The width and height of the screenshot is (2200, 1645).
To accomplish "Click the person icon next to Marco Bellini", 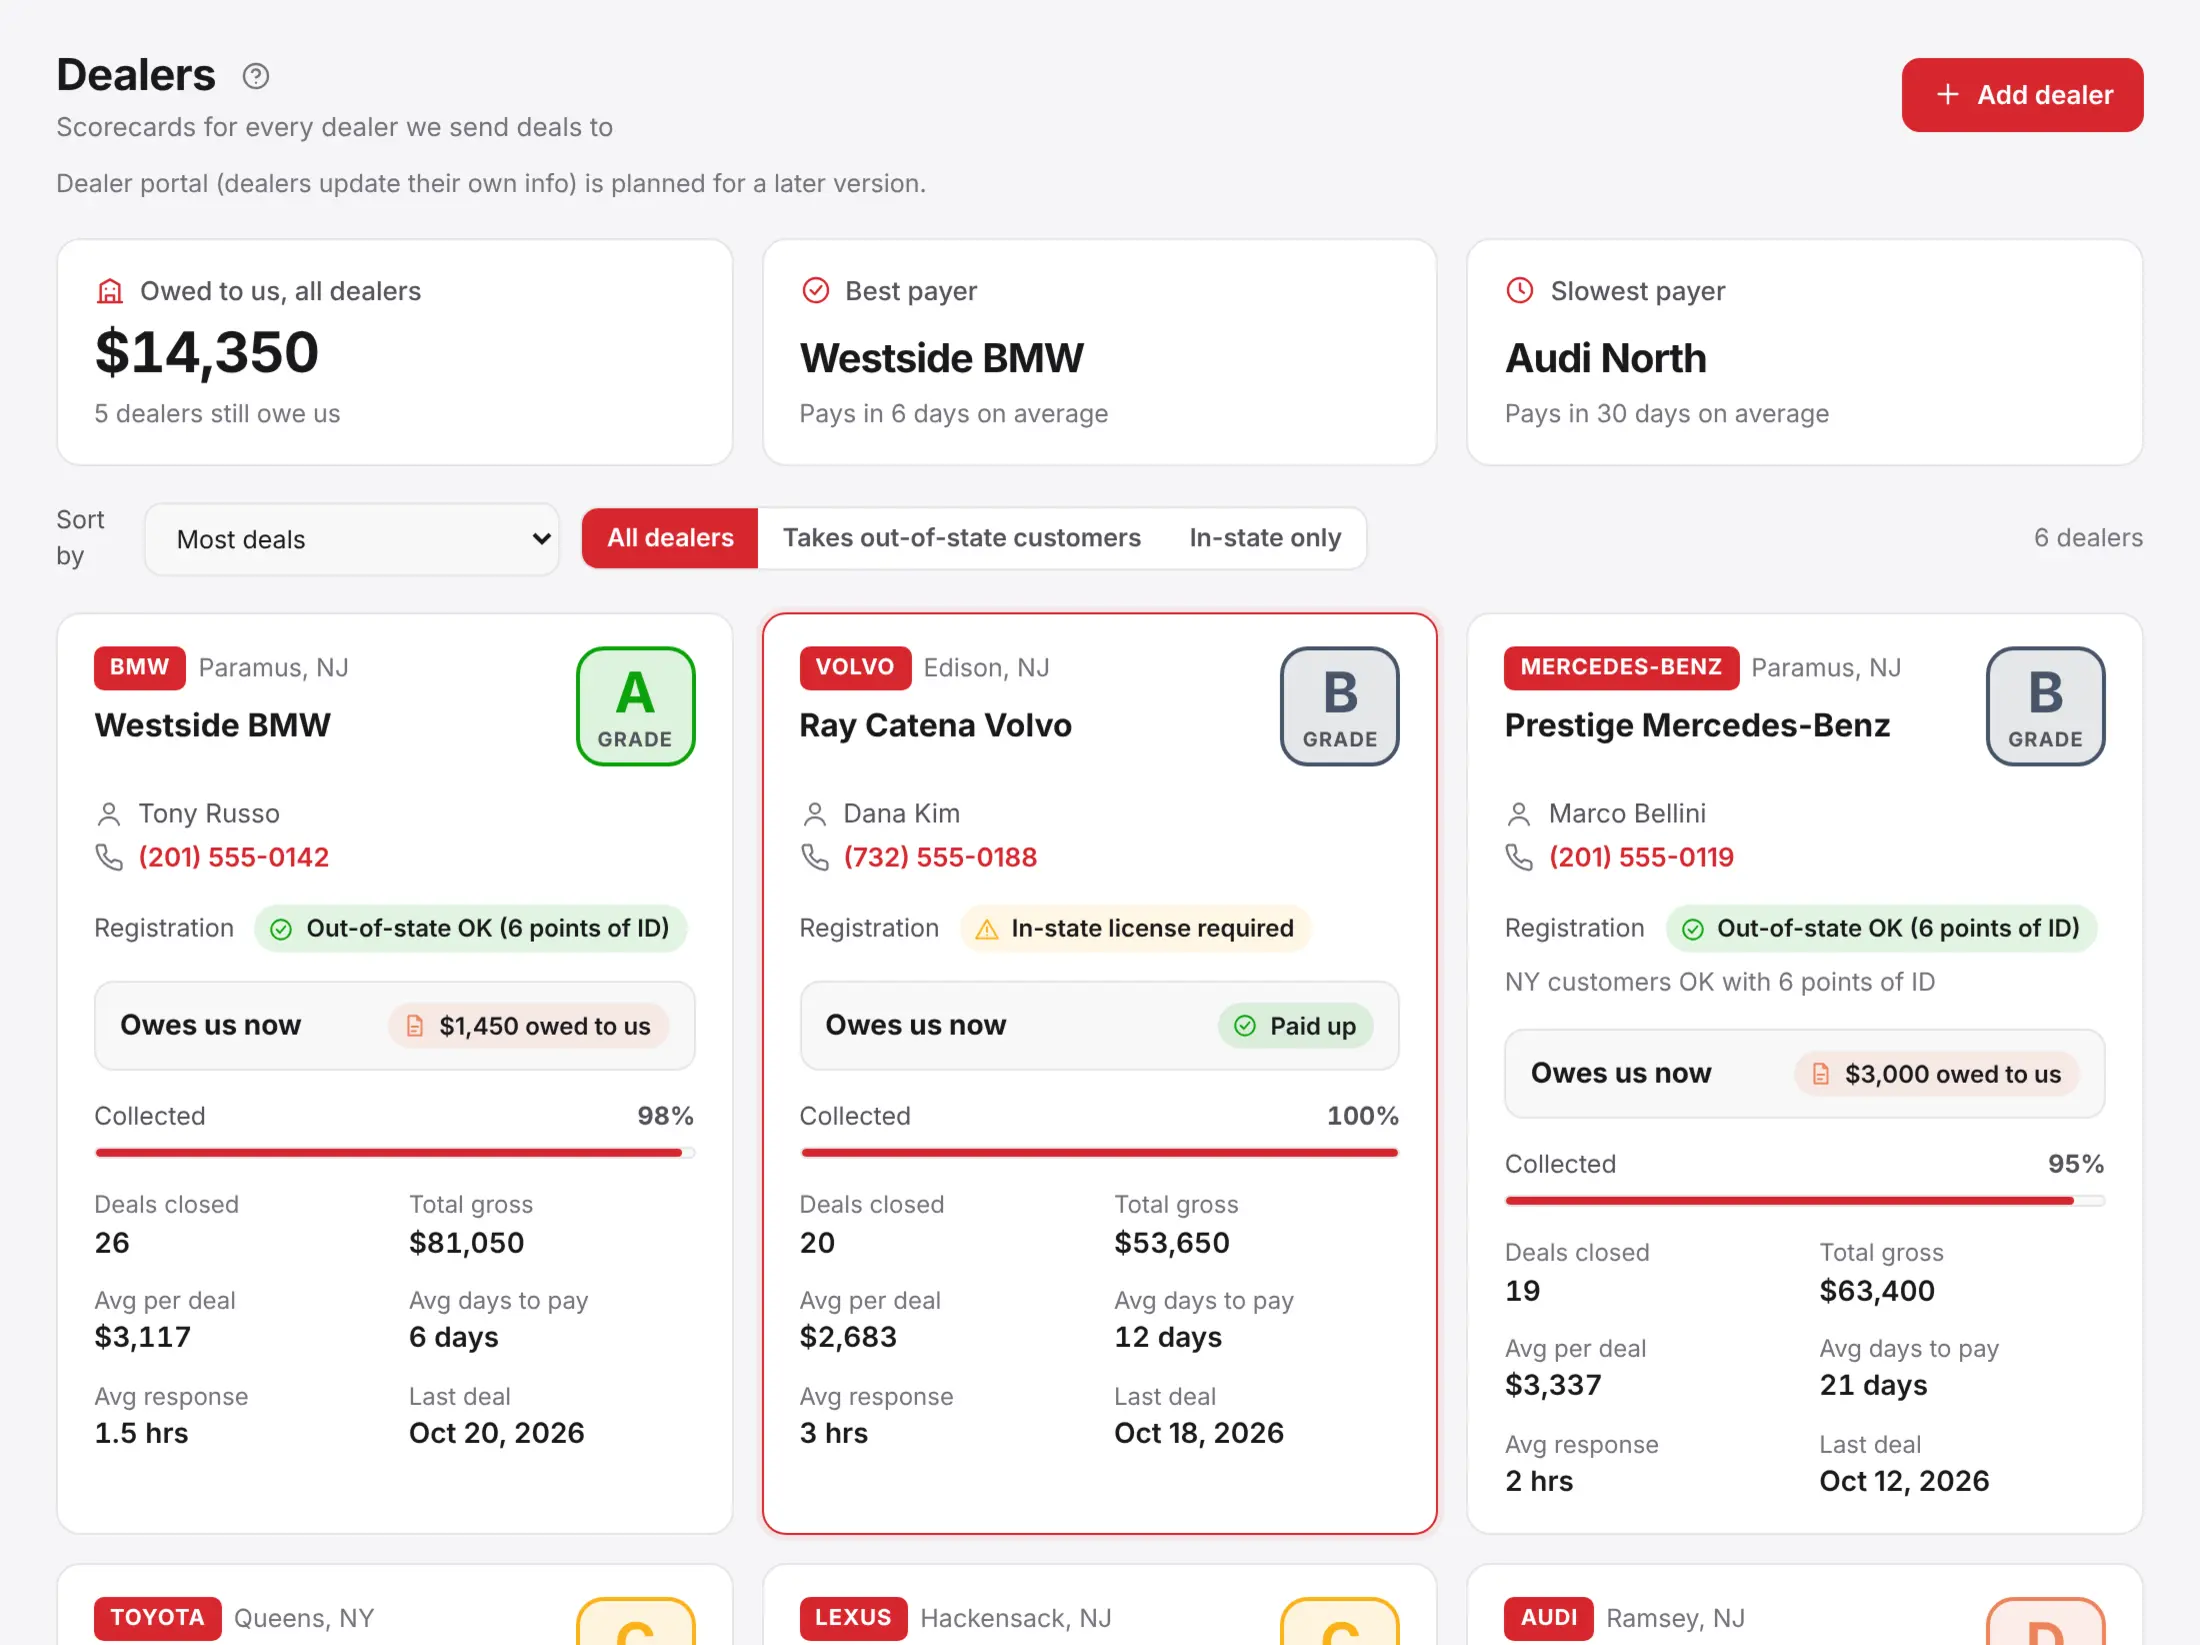I will click(1519, 814).
